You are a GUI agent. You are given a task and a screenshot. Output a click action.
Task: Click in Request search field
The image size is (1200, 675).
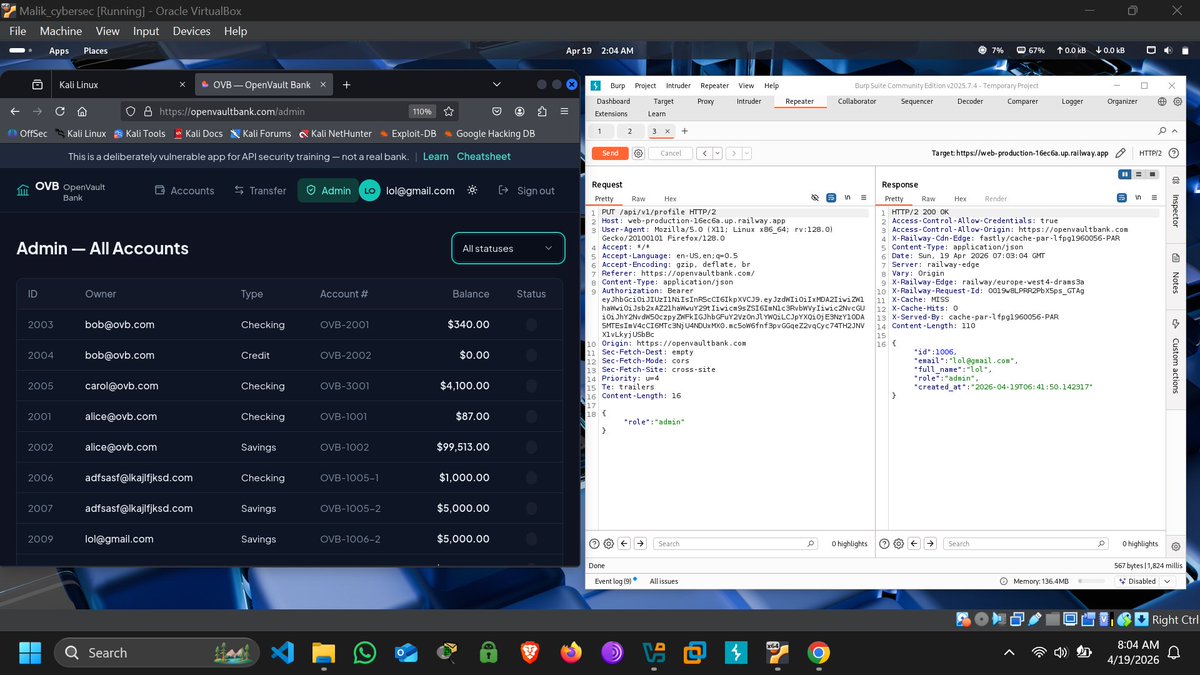[735, 543]
